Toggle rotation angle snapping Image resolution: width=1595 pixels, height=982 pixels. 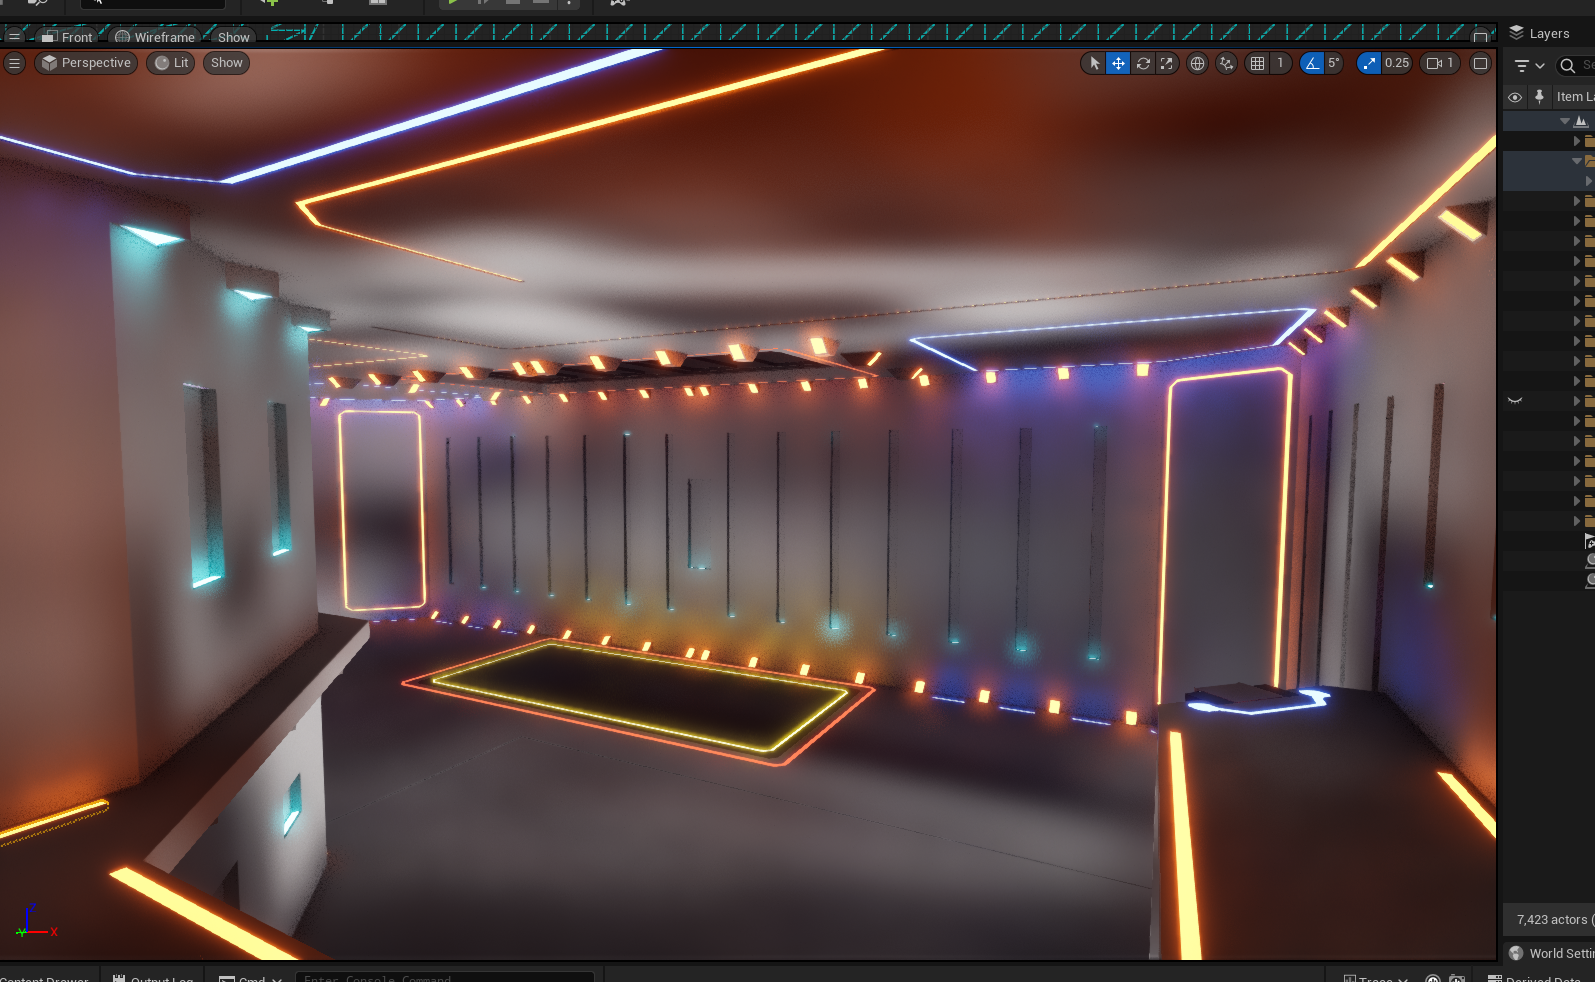point(1311,63)
